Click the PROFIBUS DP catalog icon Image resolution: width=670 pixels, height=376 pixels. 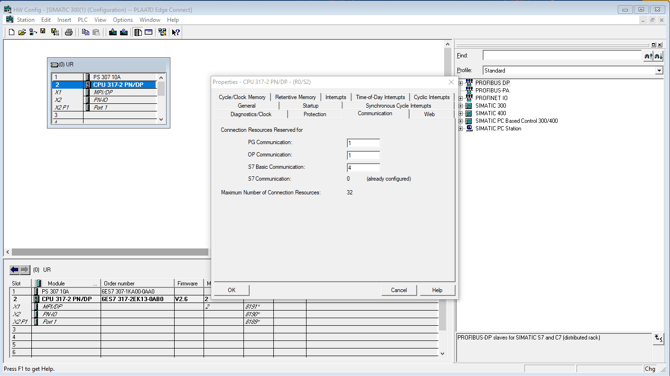(x=469, y=82)
